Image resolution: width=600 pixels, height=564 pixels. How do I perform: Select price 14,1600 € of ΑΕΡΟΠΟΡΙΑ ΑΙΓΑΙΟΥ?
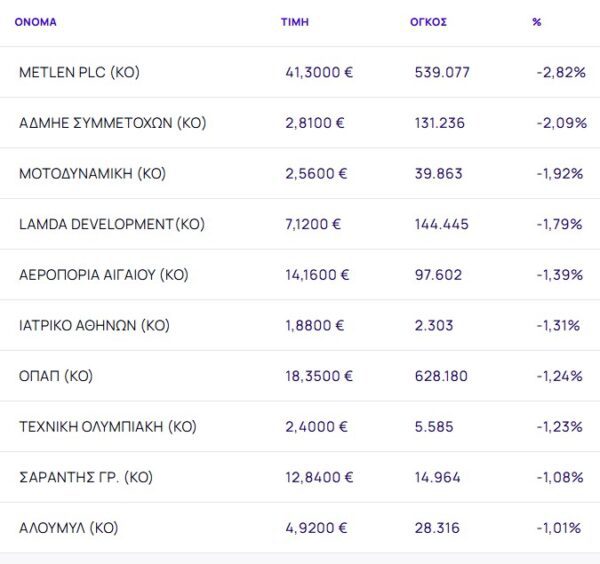[x=317, y=275]
